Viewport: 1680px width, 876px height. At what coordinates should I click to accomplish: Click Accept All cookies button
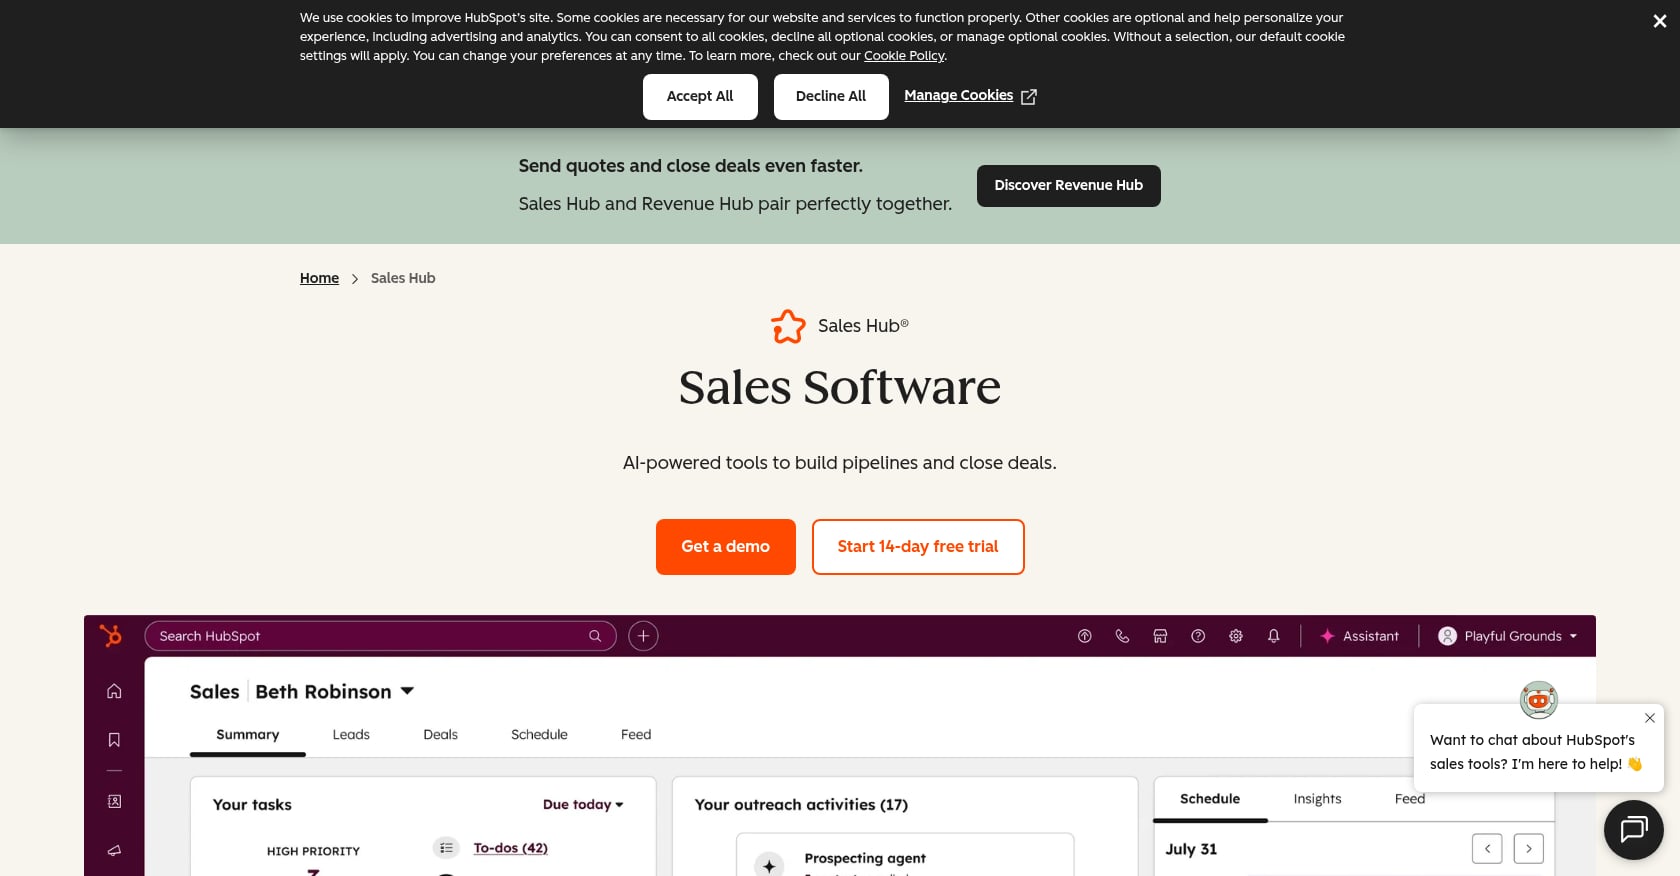pyautogui.click(x=700, y=97)
